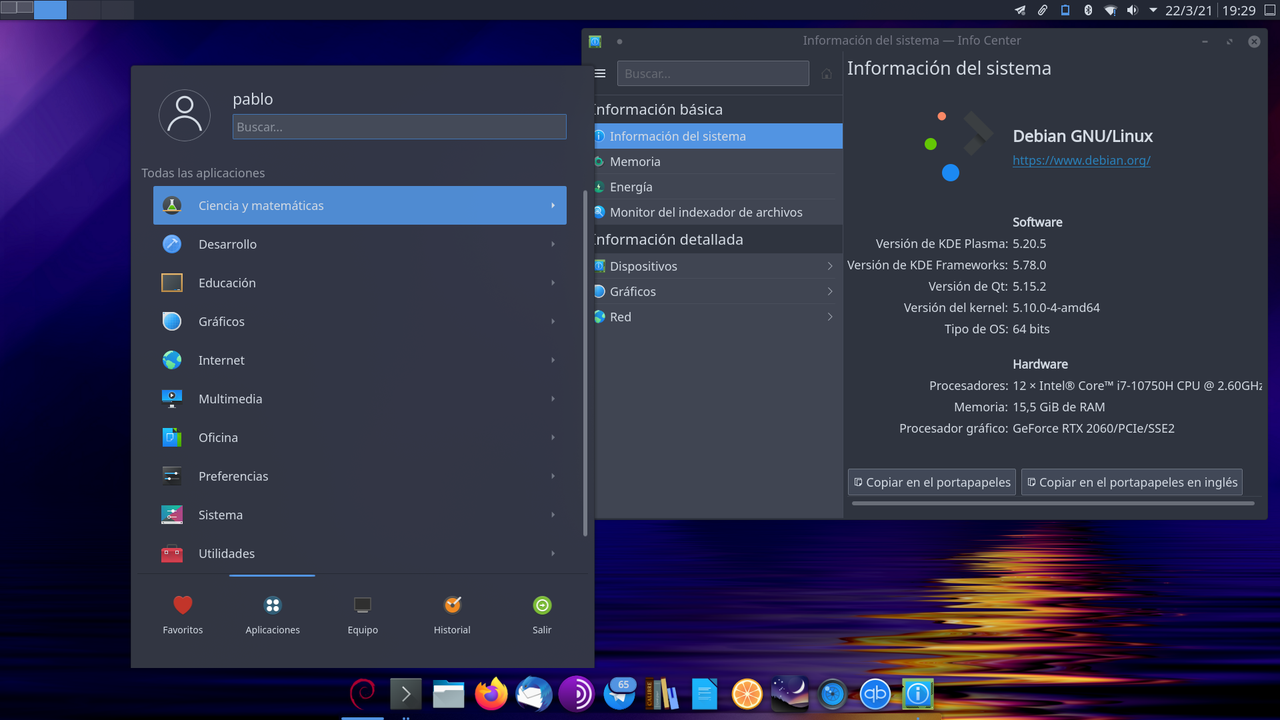Launch the orange slice app in dock

[x=747, y=693]
